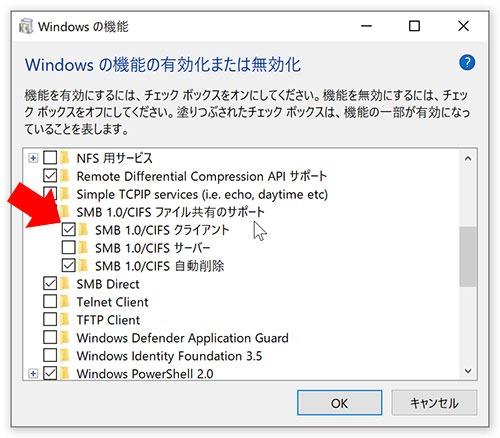Image resolution: width=500 pixels, height=438 pixels.
Task: Click the SMB Direct folder icon
Action: point(65,284)
